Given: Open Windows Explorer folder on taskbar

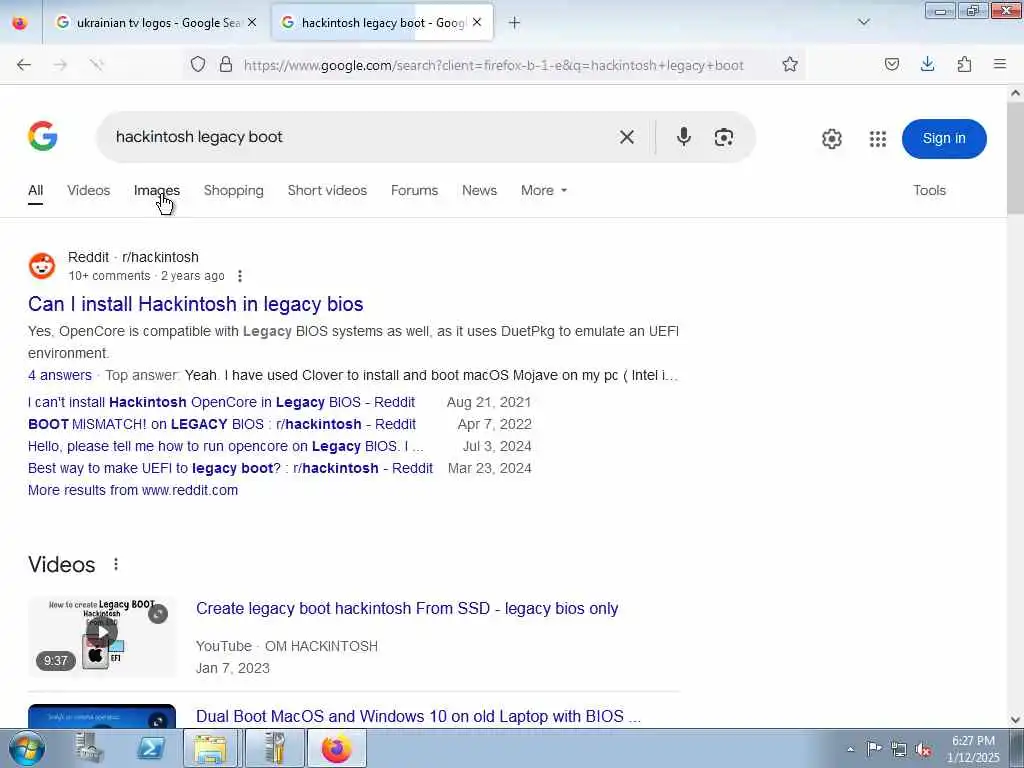Looking at the screenshot, I should pos(210,748).
